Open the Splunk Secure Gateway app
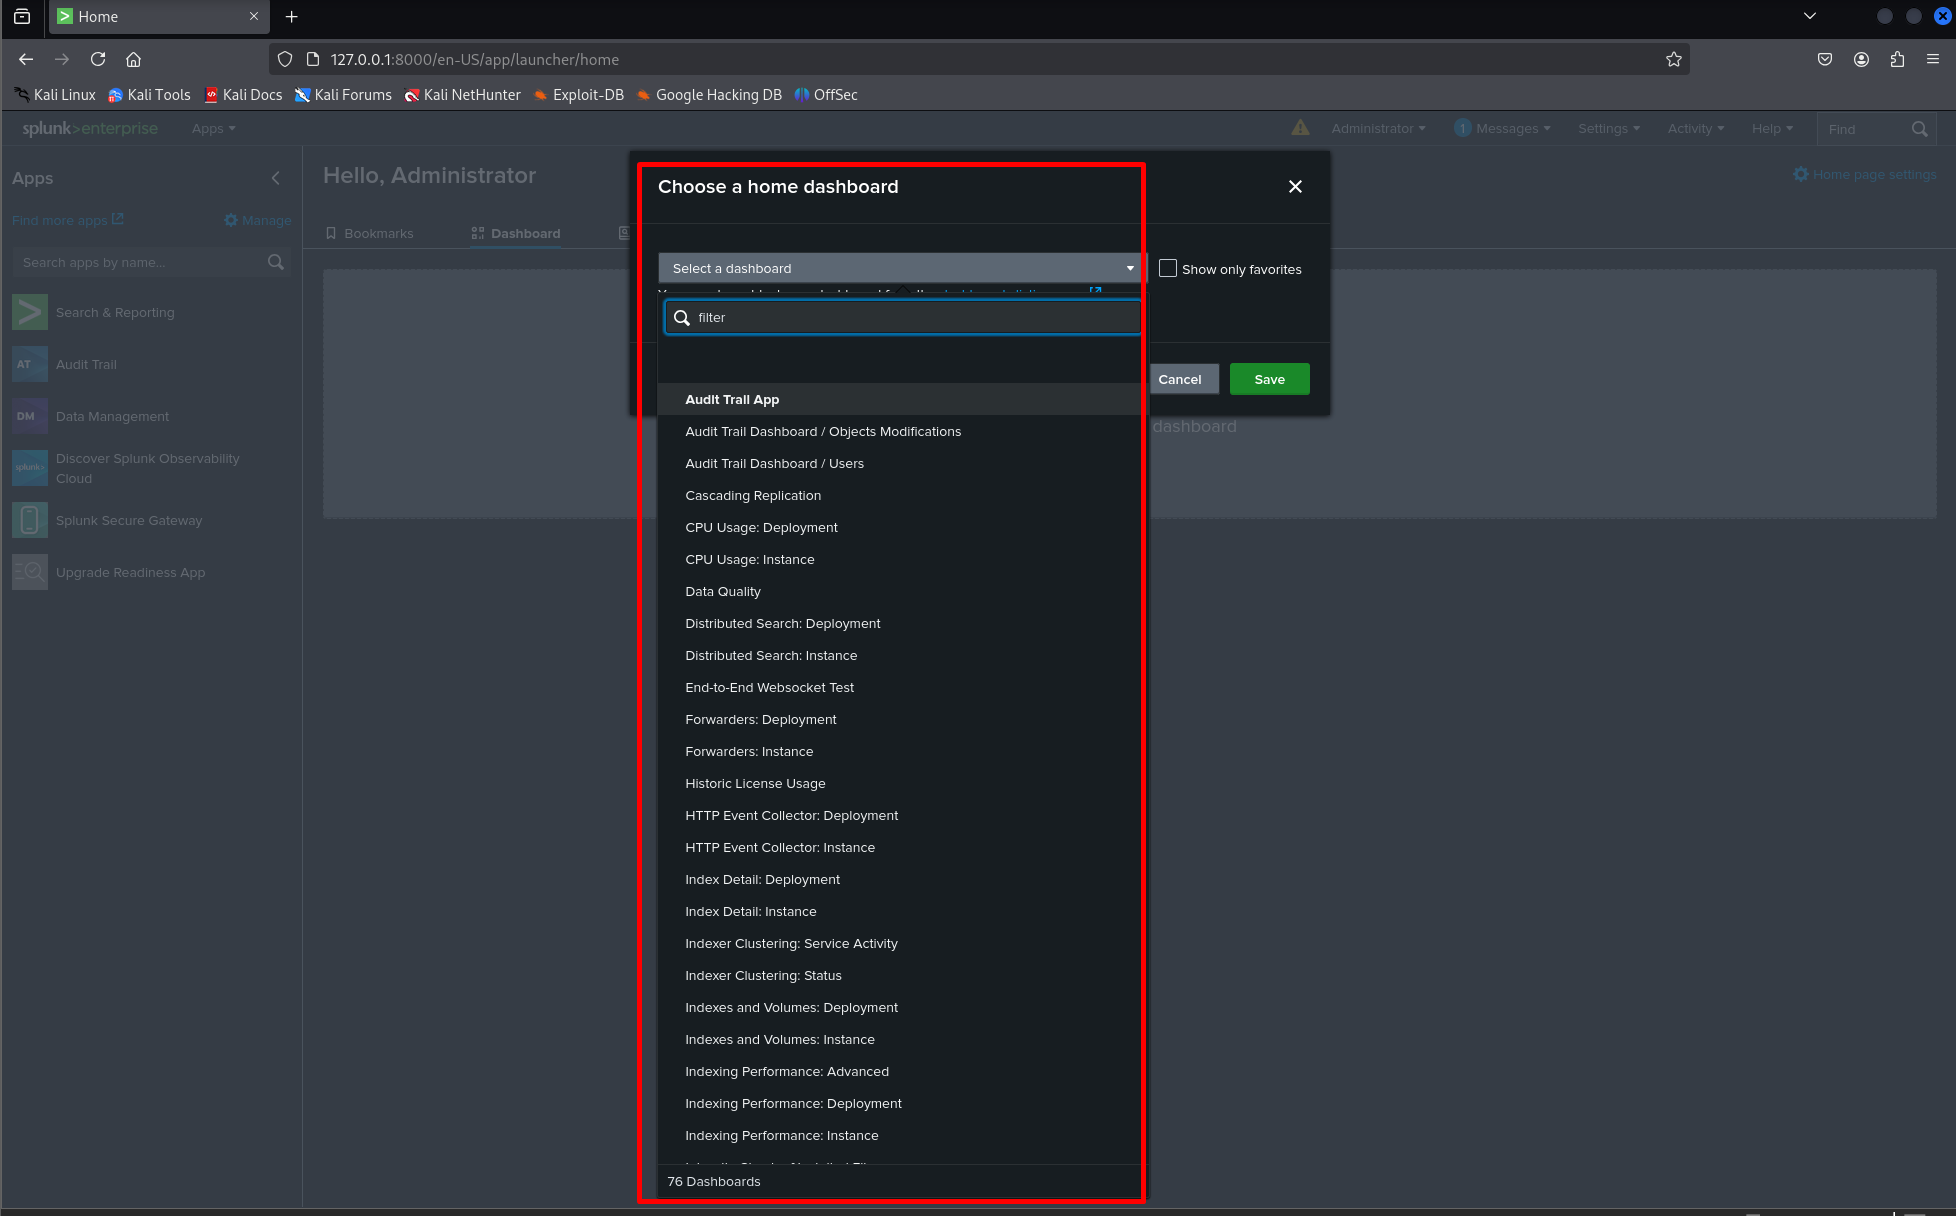This screenshot has height=1216, width=1956. coord(129,520)
